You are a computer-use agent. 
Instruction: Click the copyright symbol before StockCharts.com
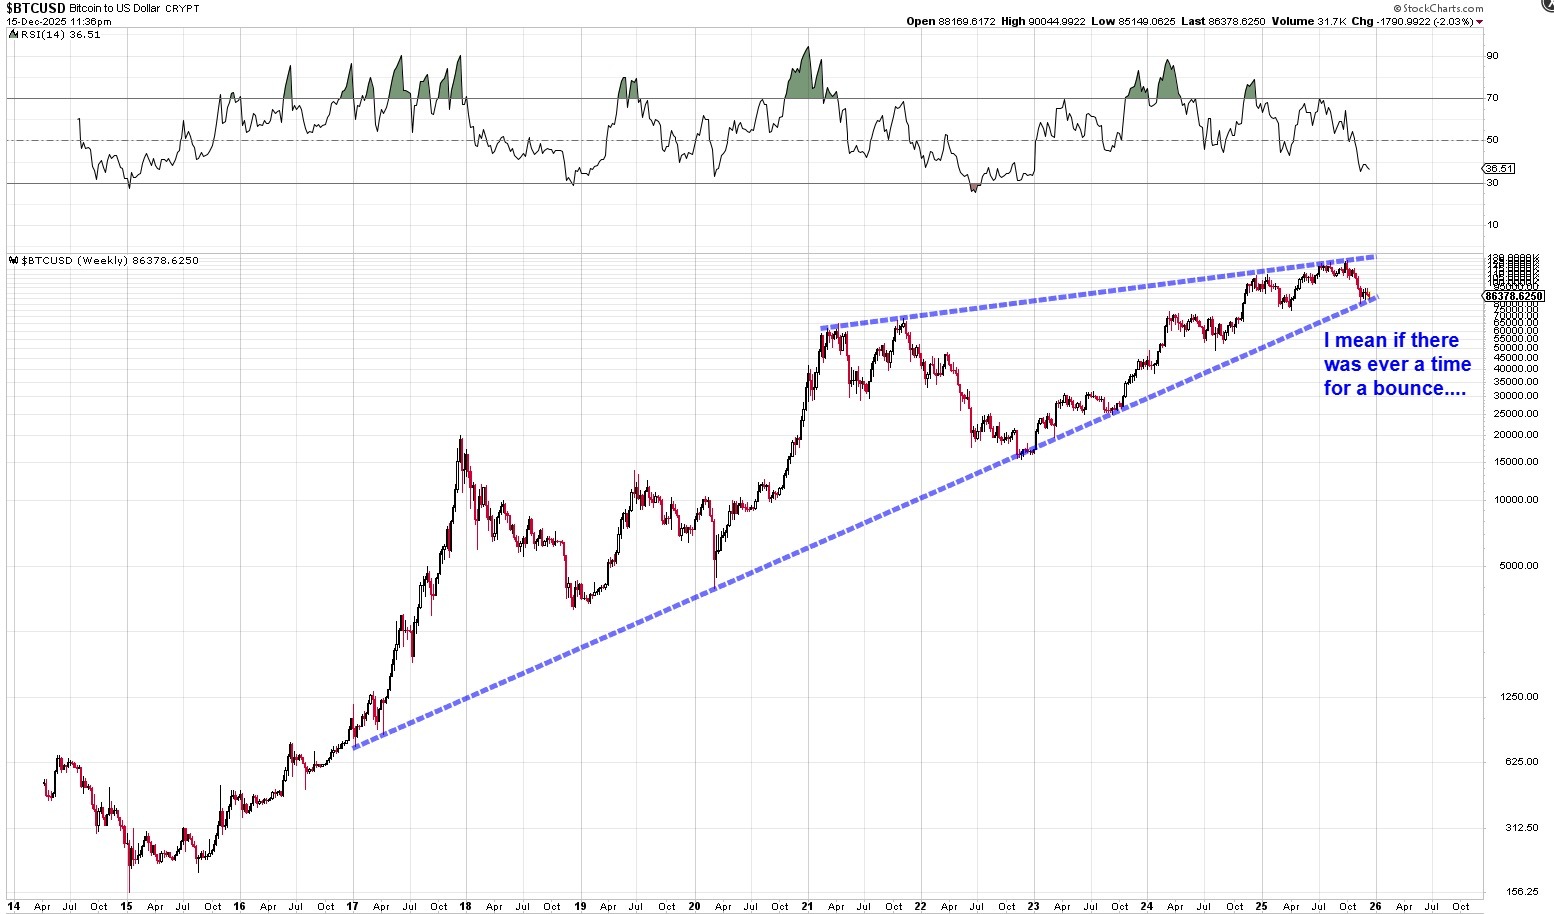tap(1397, 8)
